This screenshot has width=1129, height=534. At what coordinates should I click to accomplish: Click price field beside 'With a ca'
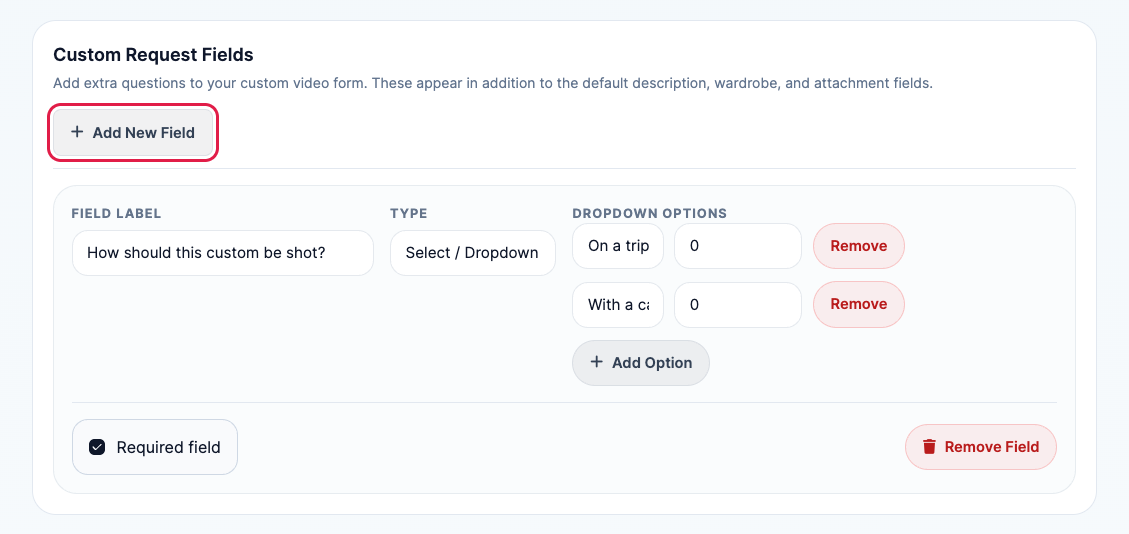click(x=737, y=304)
